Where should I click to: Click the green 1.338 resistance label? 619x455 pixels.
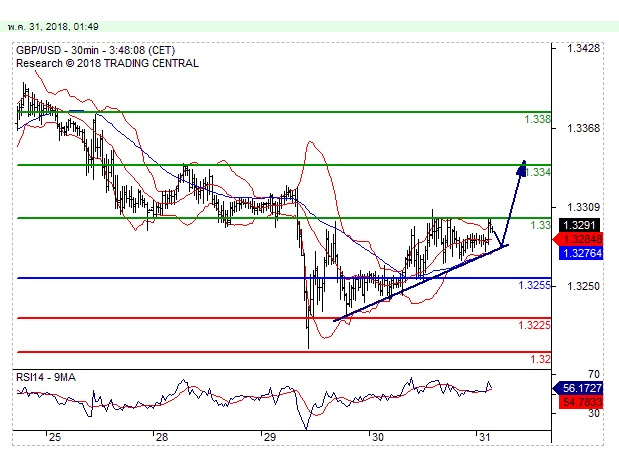tap(537, 119)
